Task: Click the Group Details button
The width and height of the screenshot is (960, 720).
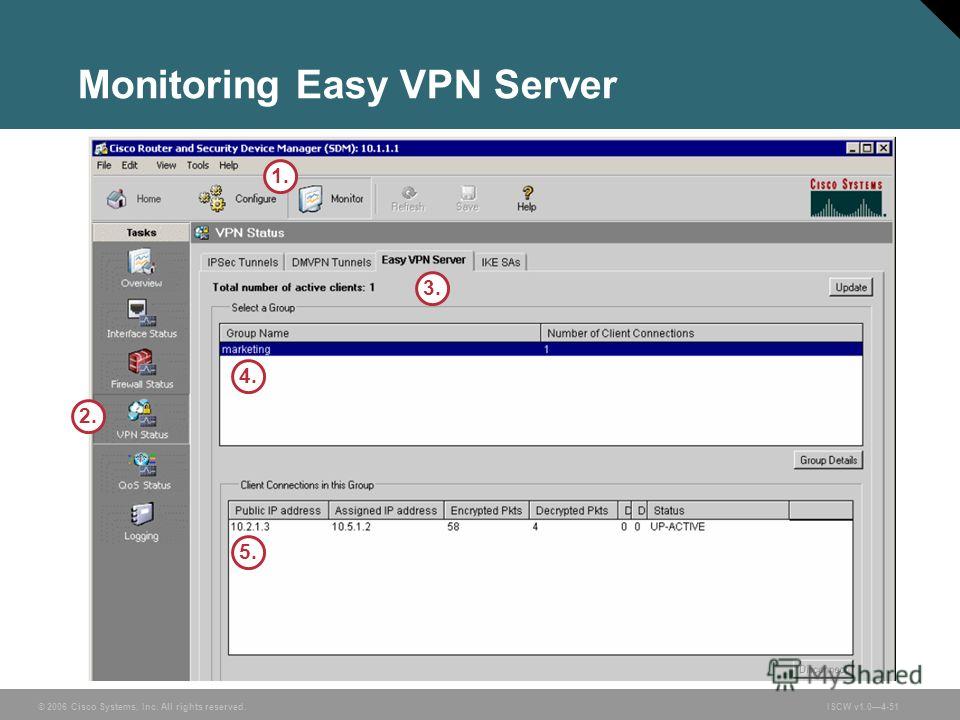Action: pos(828,460)
